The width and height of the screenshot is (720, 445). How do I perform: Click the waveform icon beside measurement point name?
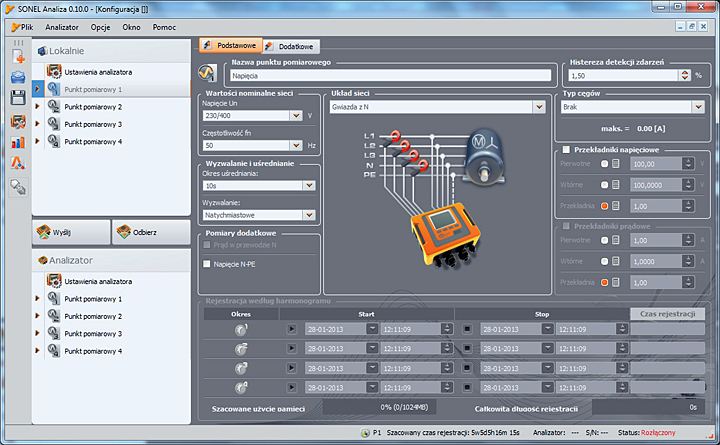[208, 74]
